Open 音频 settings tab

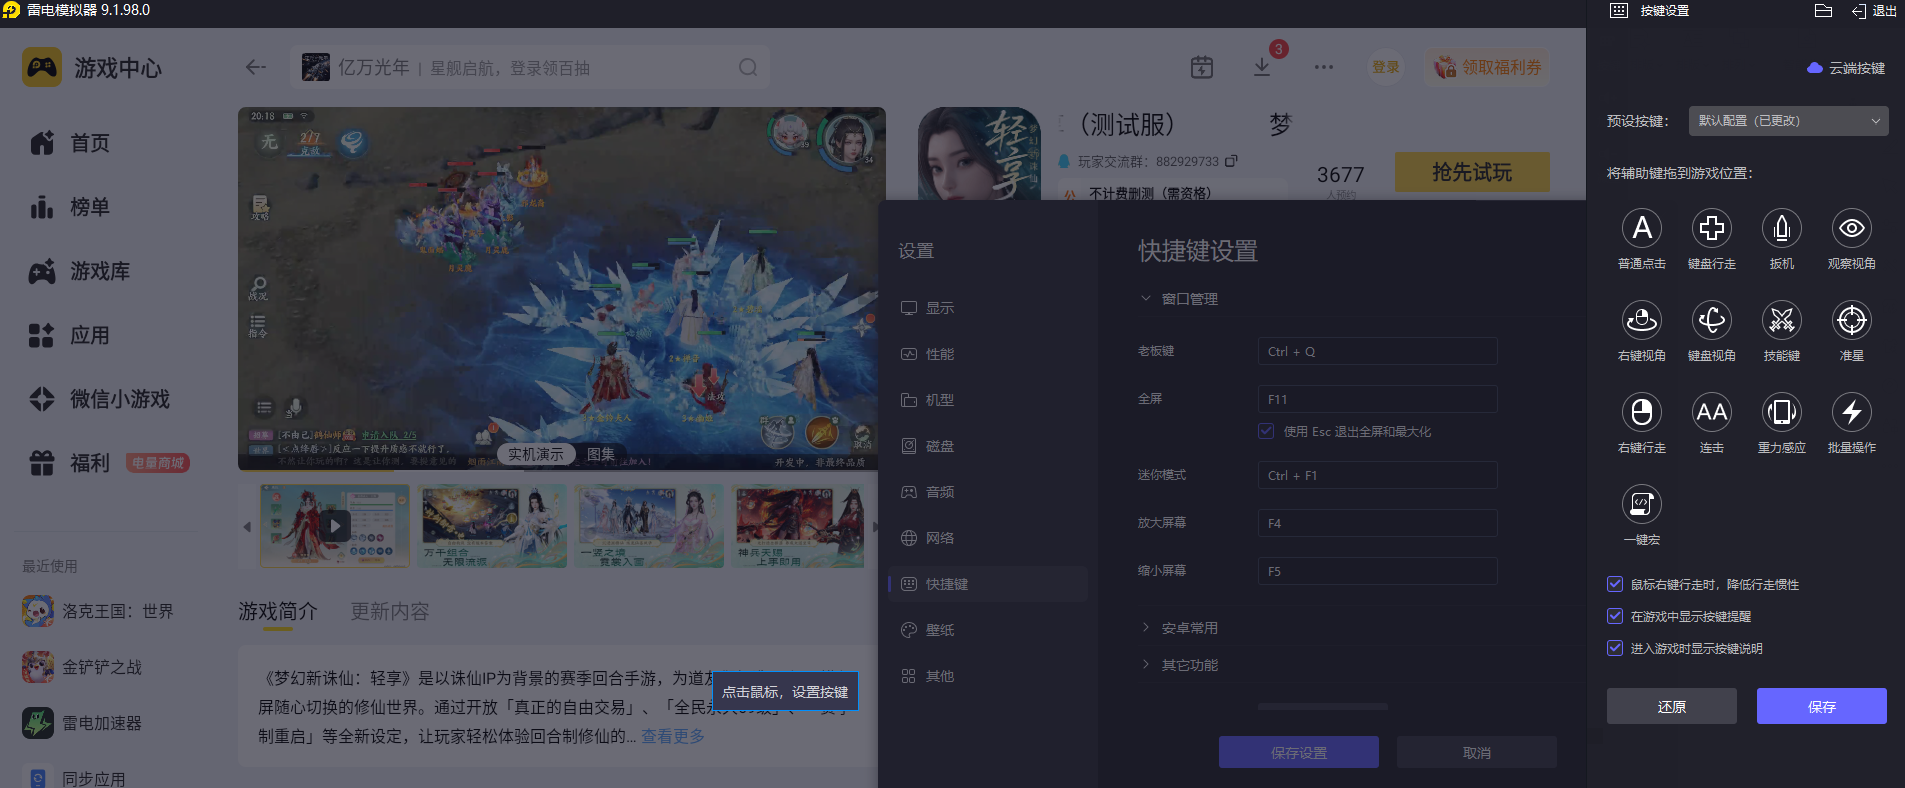pyautogui.click(x=988, y=492)
